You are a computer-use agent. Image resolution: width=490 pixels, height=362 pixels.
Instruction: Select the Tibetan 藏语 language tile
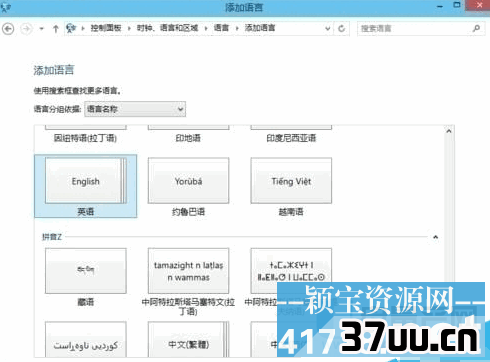[x=86, y=271]
